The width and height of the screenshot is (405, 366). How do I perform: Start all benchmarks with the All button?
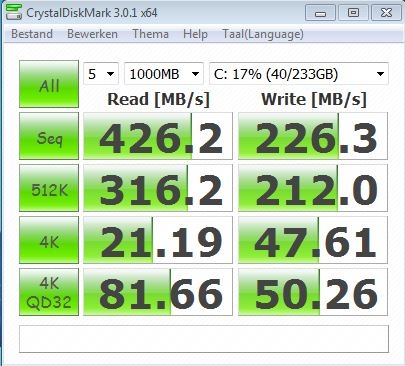[x=49, y=84]
